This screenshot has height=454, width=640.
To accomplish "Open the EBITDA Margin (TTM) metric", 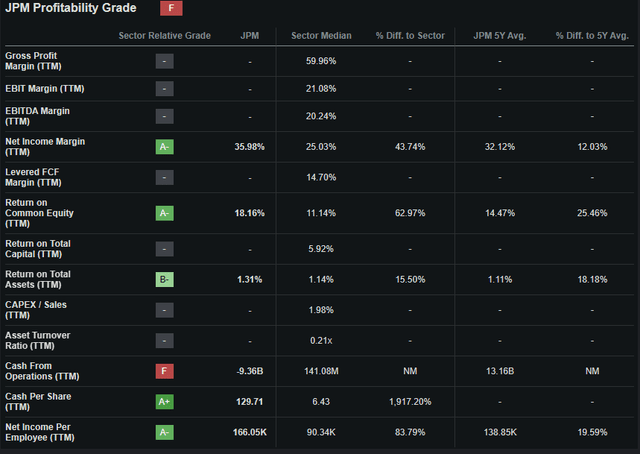I will (x=37, y=116).
